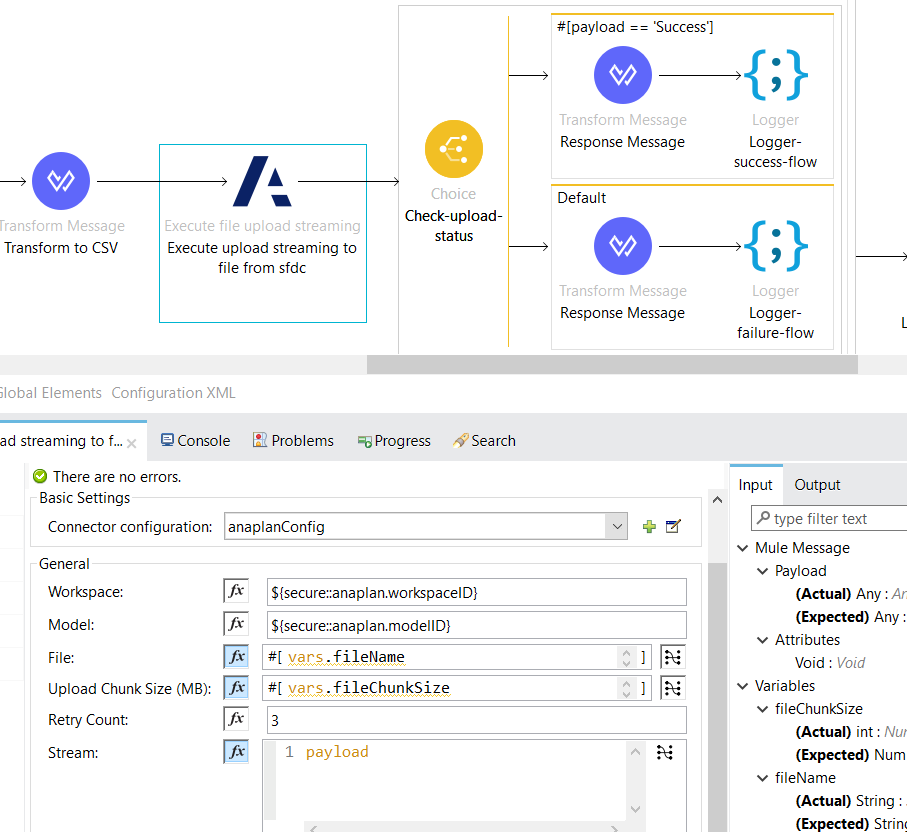907x832 pixels.
Task: Switch to the Console tab
Action: click(196, 441)
